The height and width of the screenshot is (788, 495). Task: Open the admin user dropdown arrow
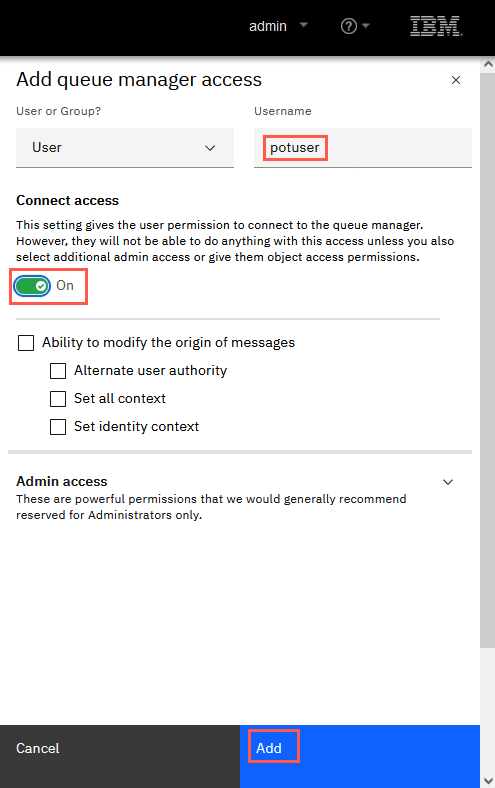click(304, 25)
